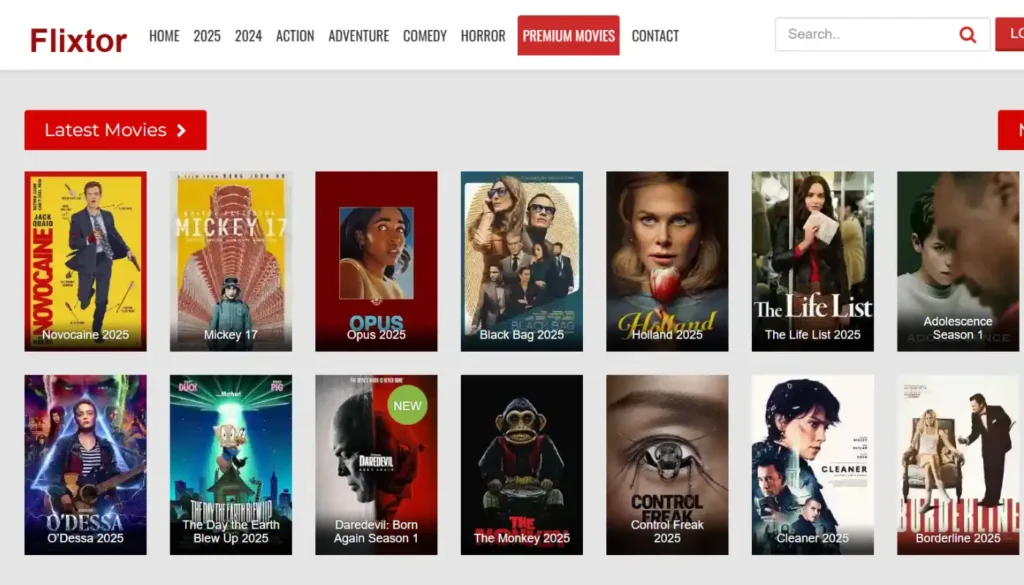Open the Cleaner 2025 poster

(x=812, y=465)
